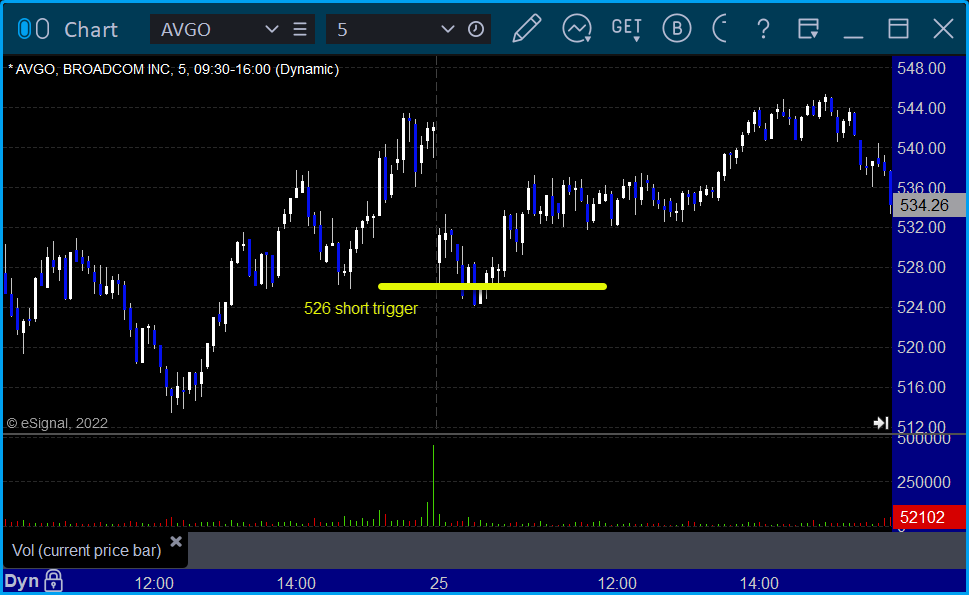Click the 540.00 price axis label
Screen dimensions: 969x595
921,148
